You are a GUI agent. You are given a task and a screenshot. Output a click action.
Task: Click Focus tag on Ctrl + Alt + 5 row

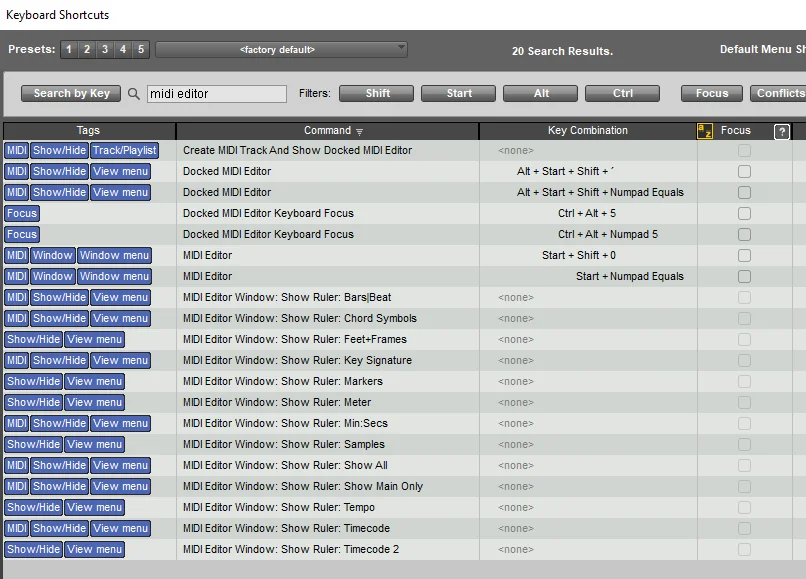click(22, 213)
